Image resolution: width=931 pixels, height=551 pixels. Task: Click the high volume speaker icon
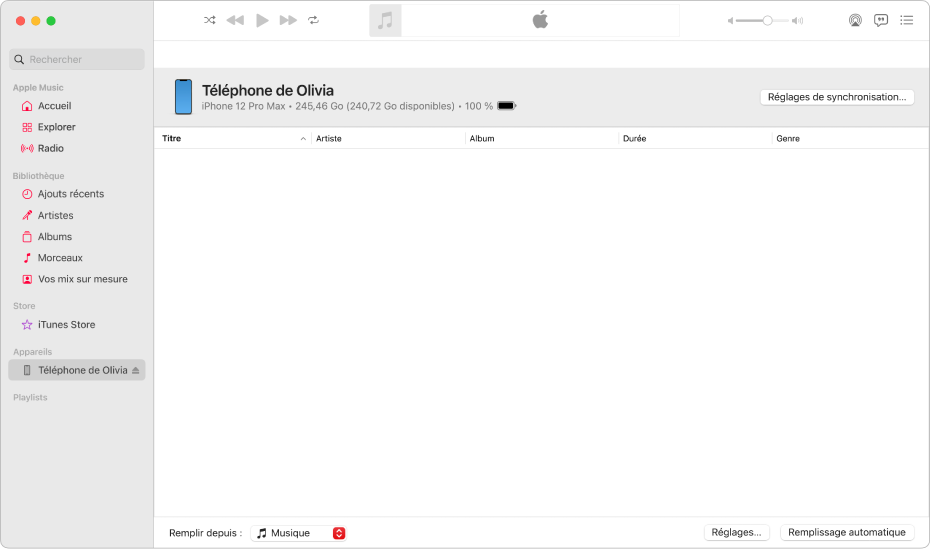pyautogui.click(x=797, y=21)
